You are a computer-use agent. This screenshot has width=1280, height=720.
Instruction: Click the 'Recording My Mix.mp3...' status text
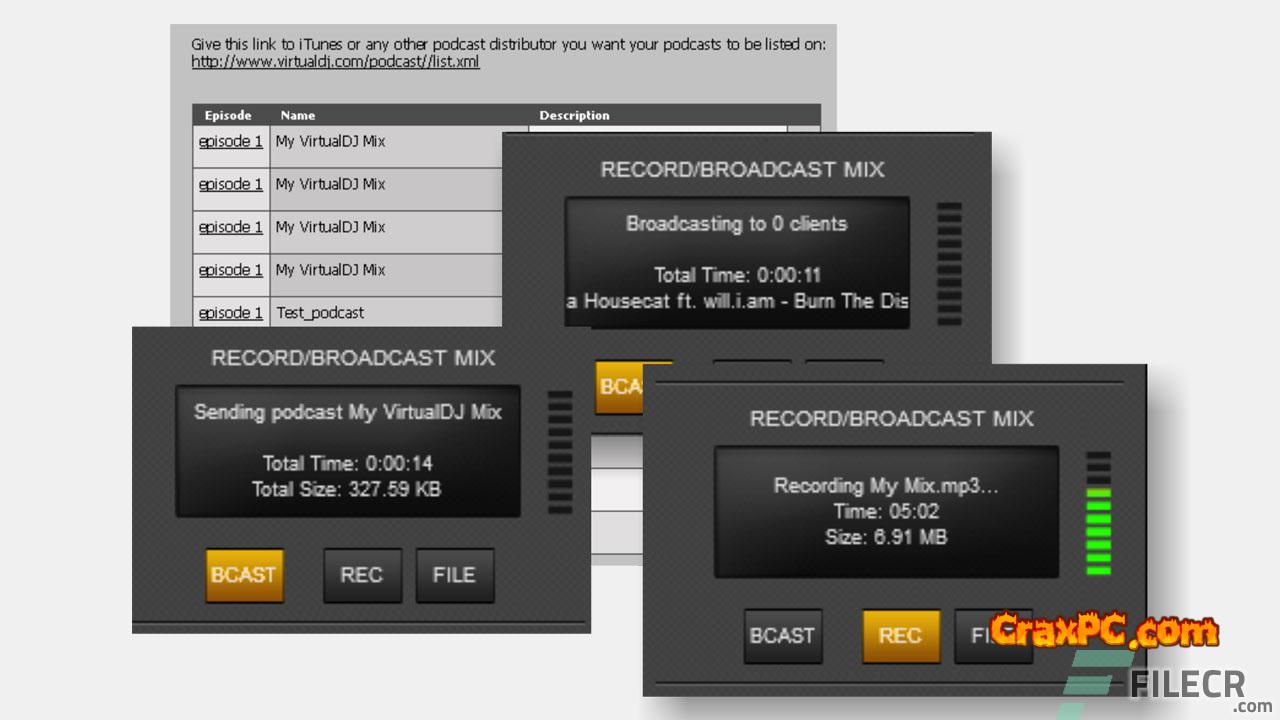(x=886, y=486)
